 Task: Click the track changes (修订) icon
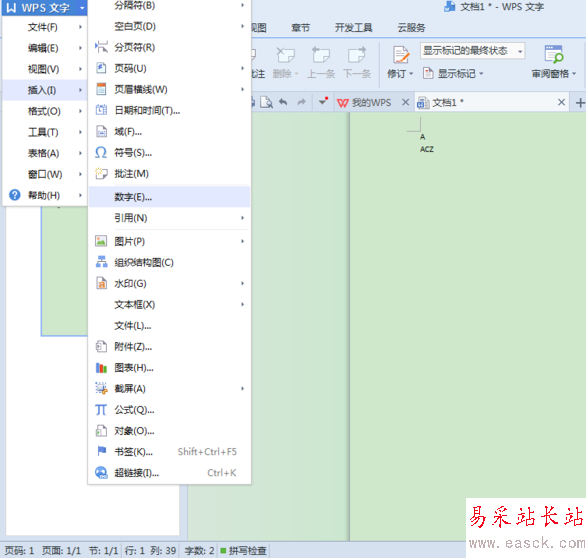tap(401, 55)
